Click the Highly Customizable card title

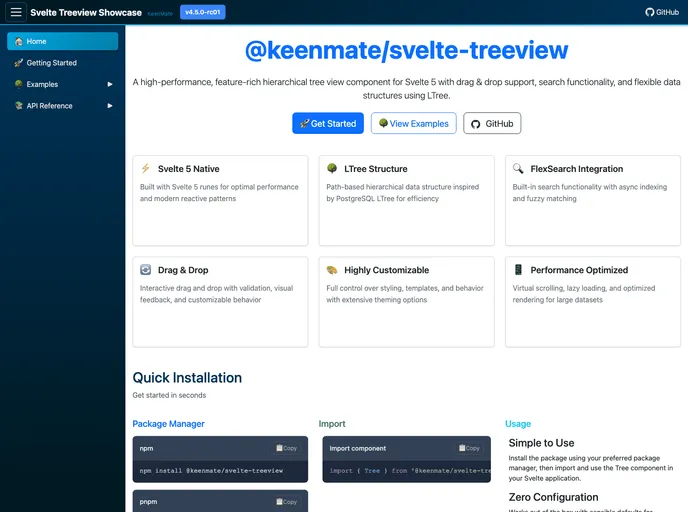[387, 270]
